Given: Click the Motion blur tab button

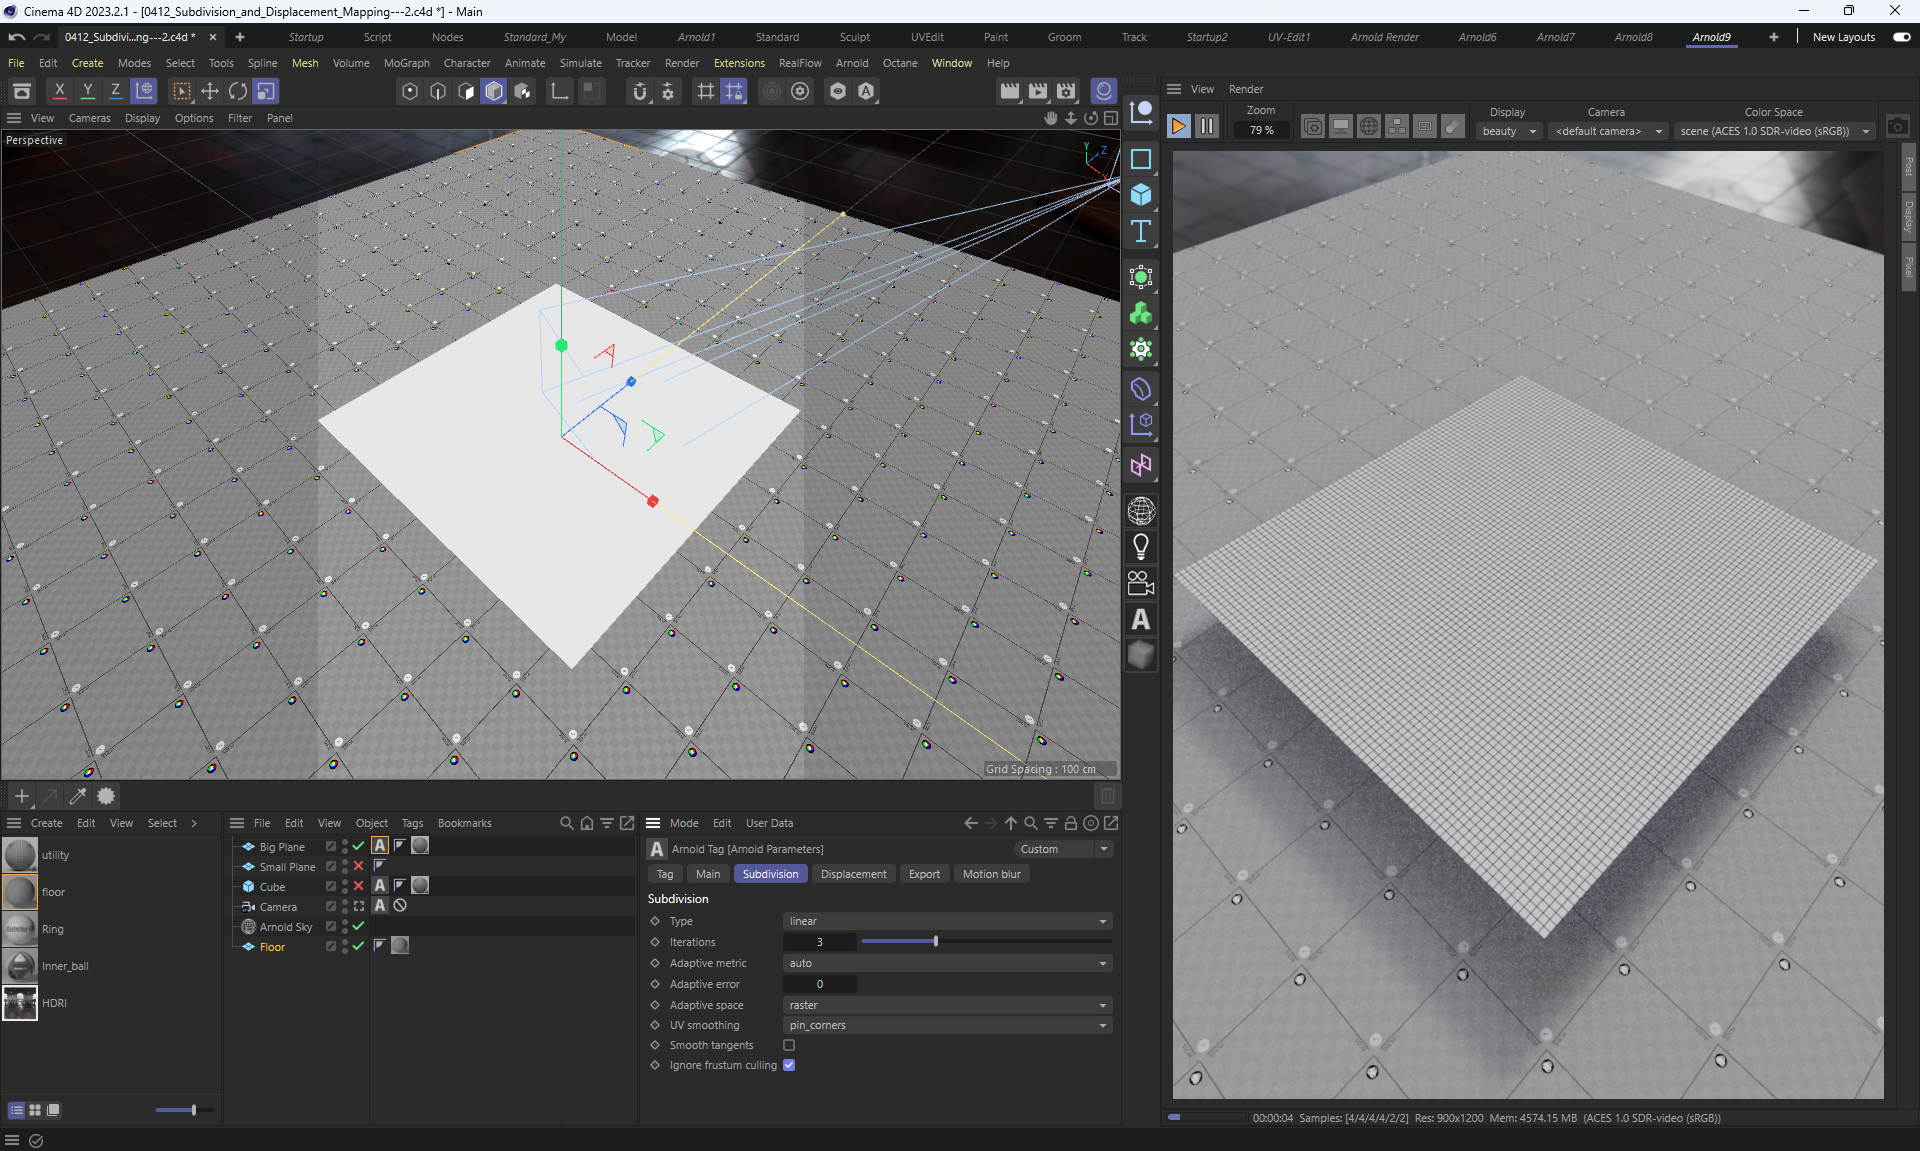Looking at the screenshot, I should pos(991,874).
